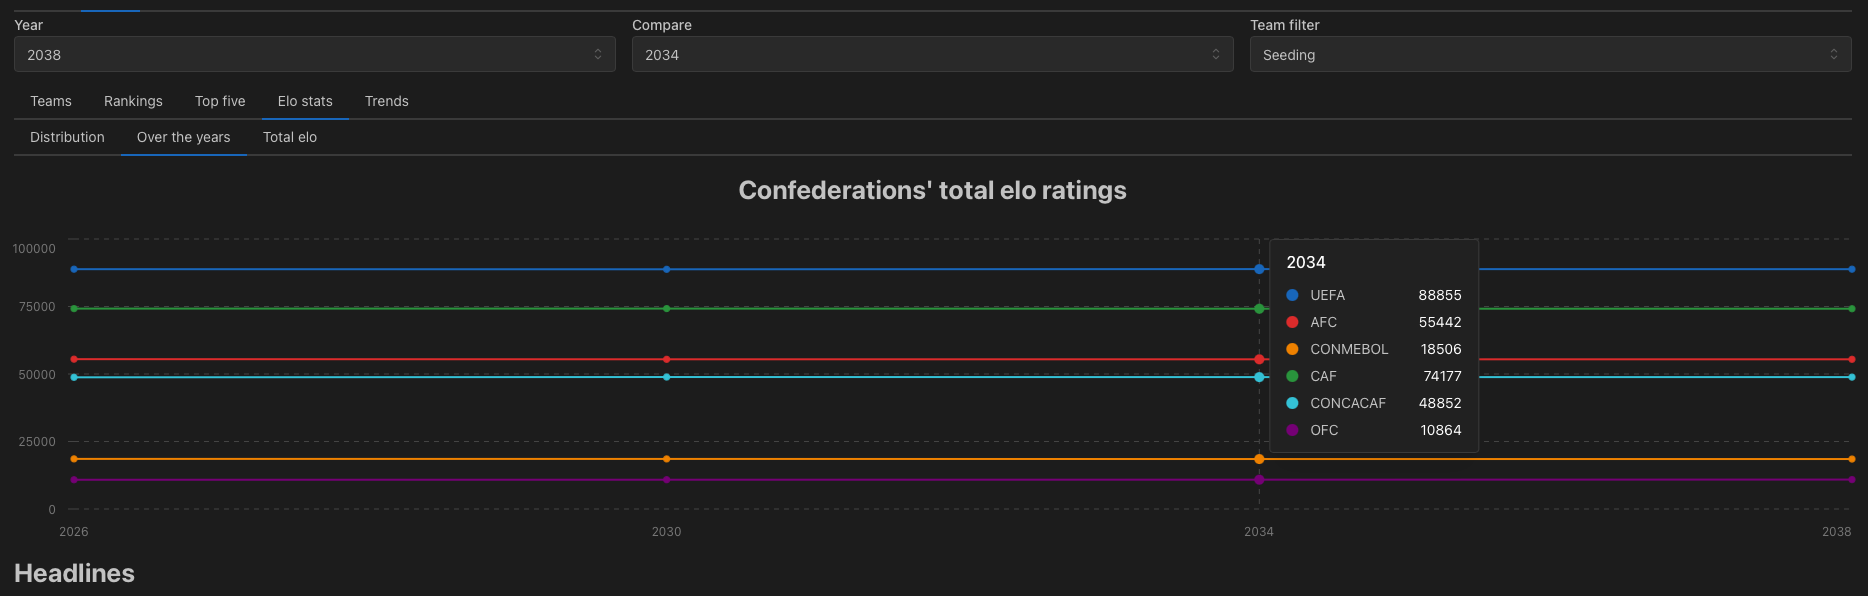Click the CAF green data point at 2030
The width and height of the screenshot is (1868, 596).
coord(667,308)
